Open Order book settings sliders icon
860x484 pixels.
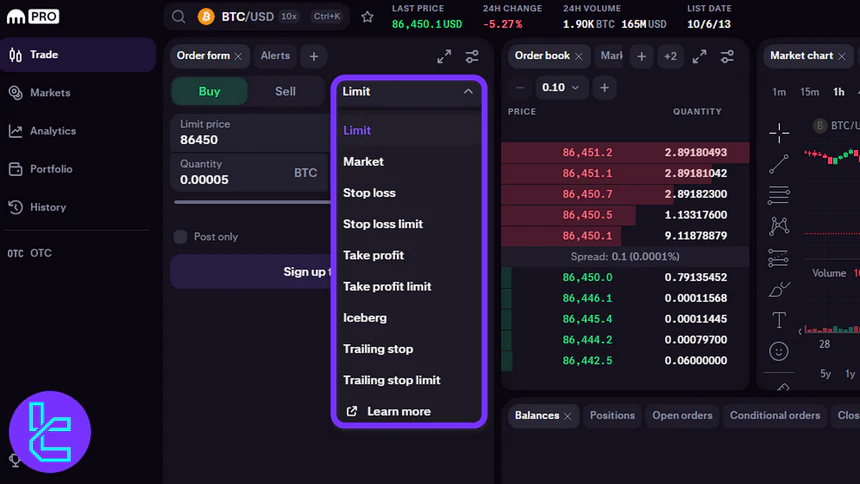tap(728, 57)
